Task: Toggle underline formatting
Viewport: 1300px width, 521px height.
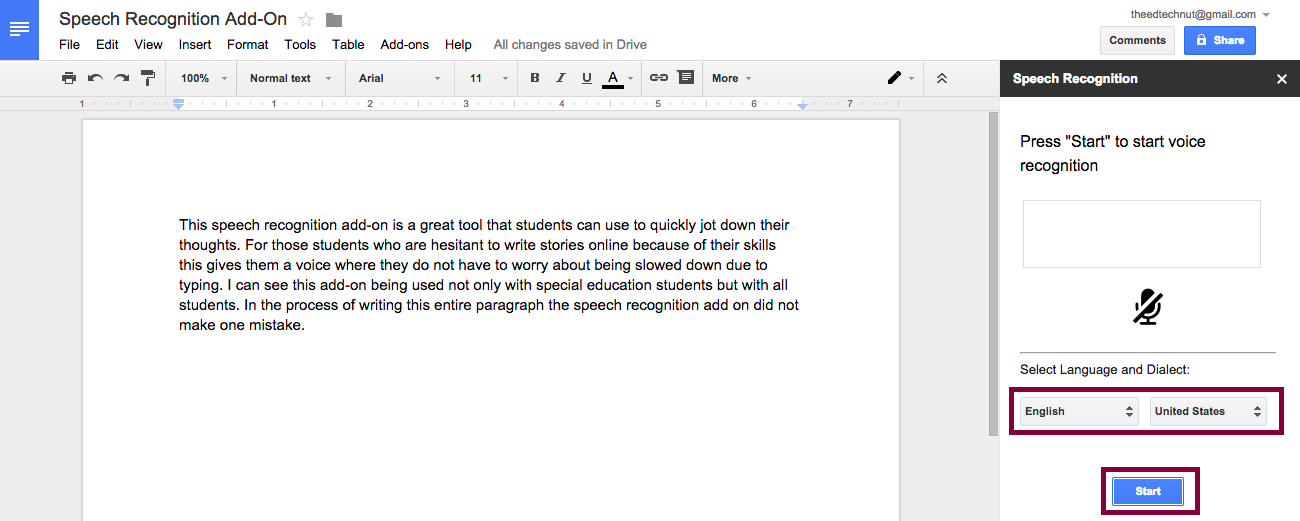Action: click(x=586, y=78)
